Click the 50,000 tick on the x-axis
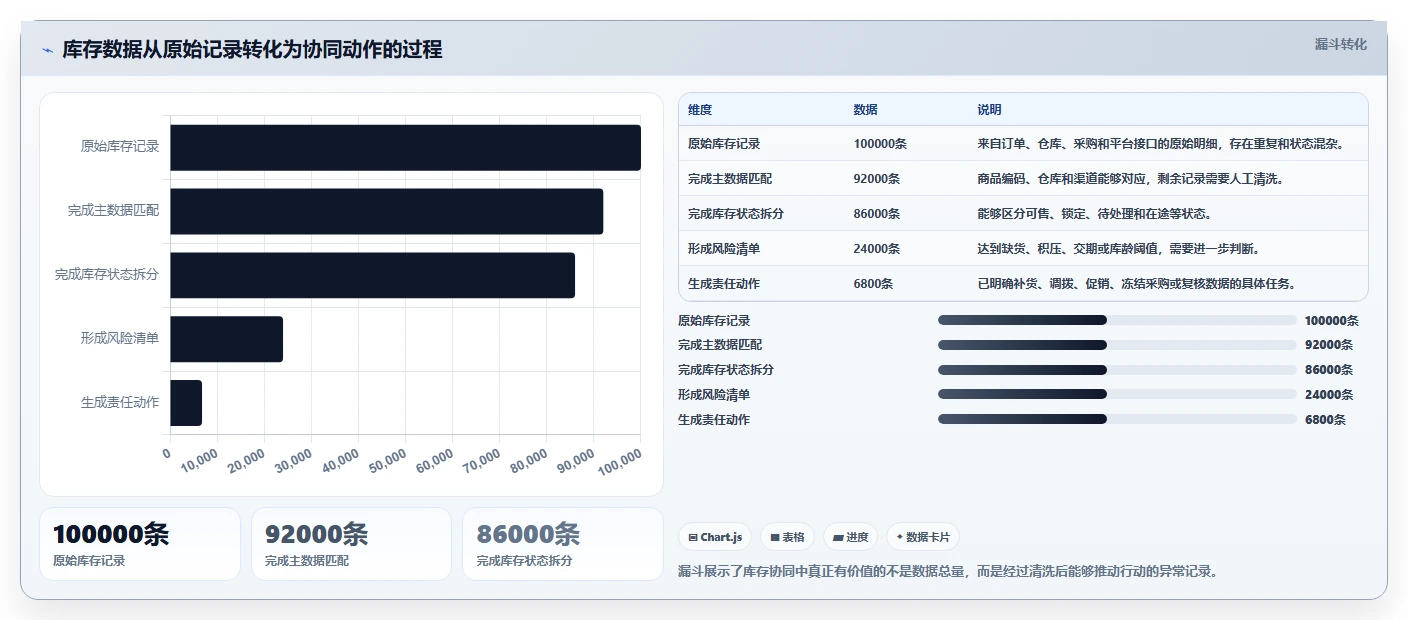This screenshot has width=1408, height=620. (x=387, y=460)
